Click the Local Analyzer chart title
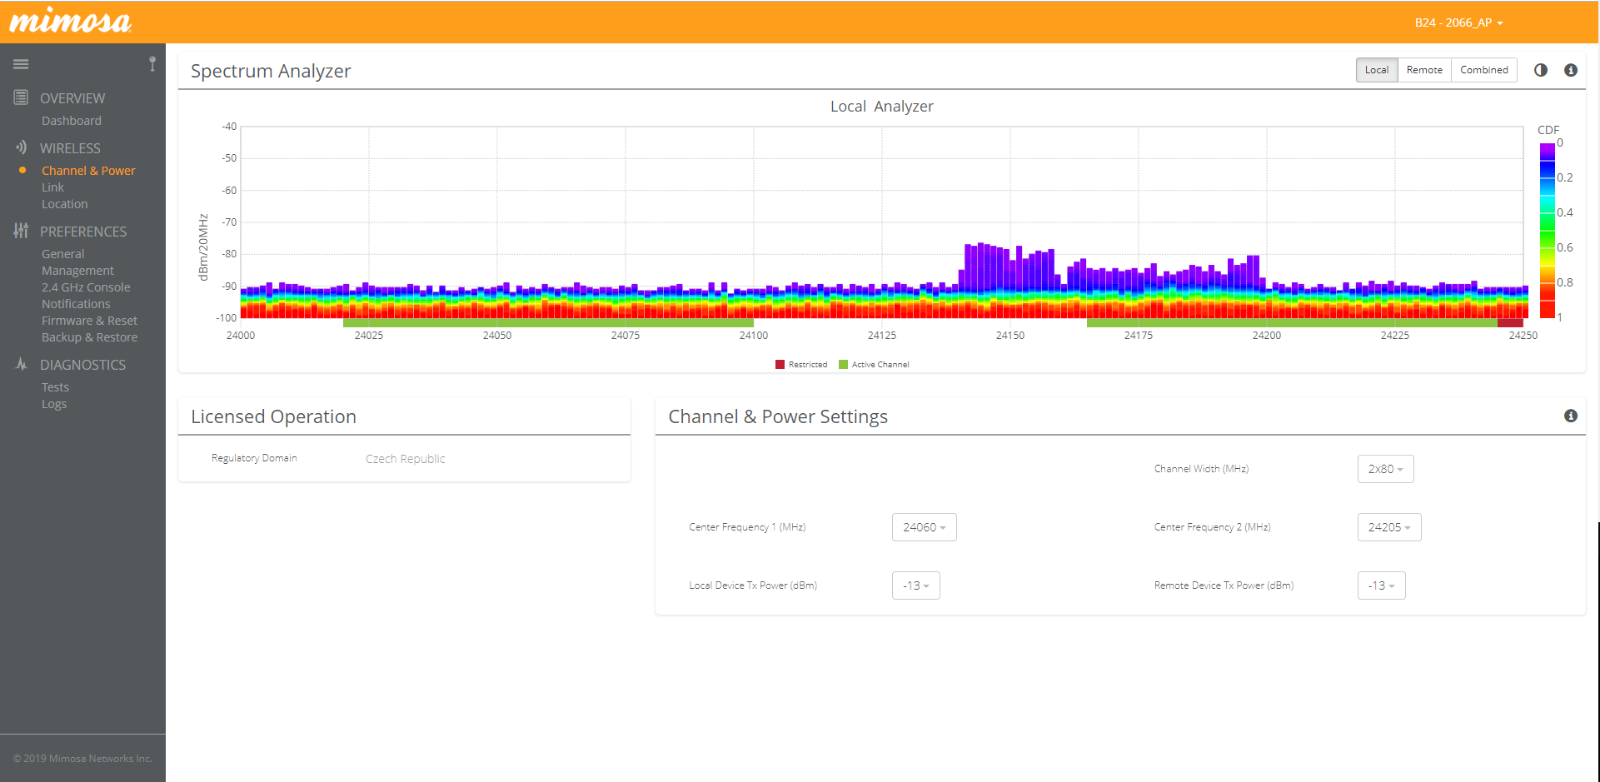This screenshot has height=782, width=1600. (882, 106)
